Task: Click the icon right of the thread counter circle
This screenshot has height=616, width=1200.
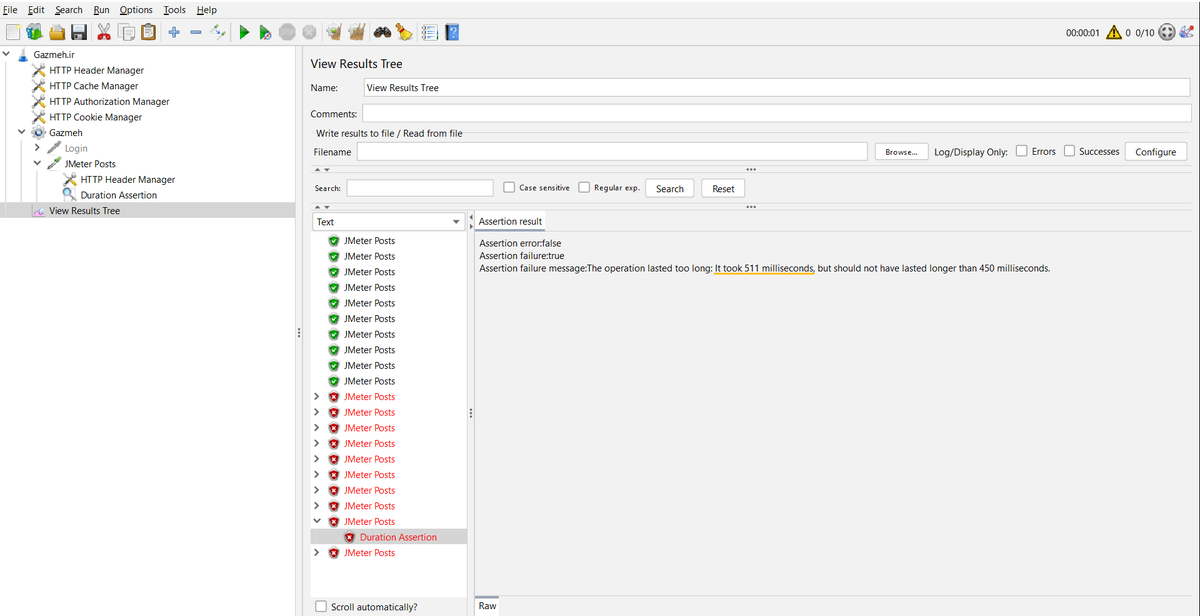Action: (x=1187, y=32)
